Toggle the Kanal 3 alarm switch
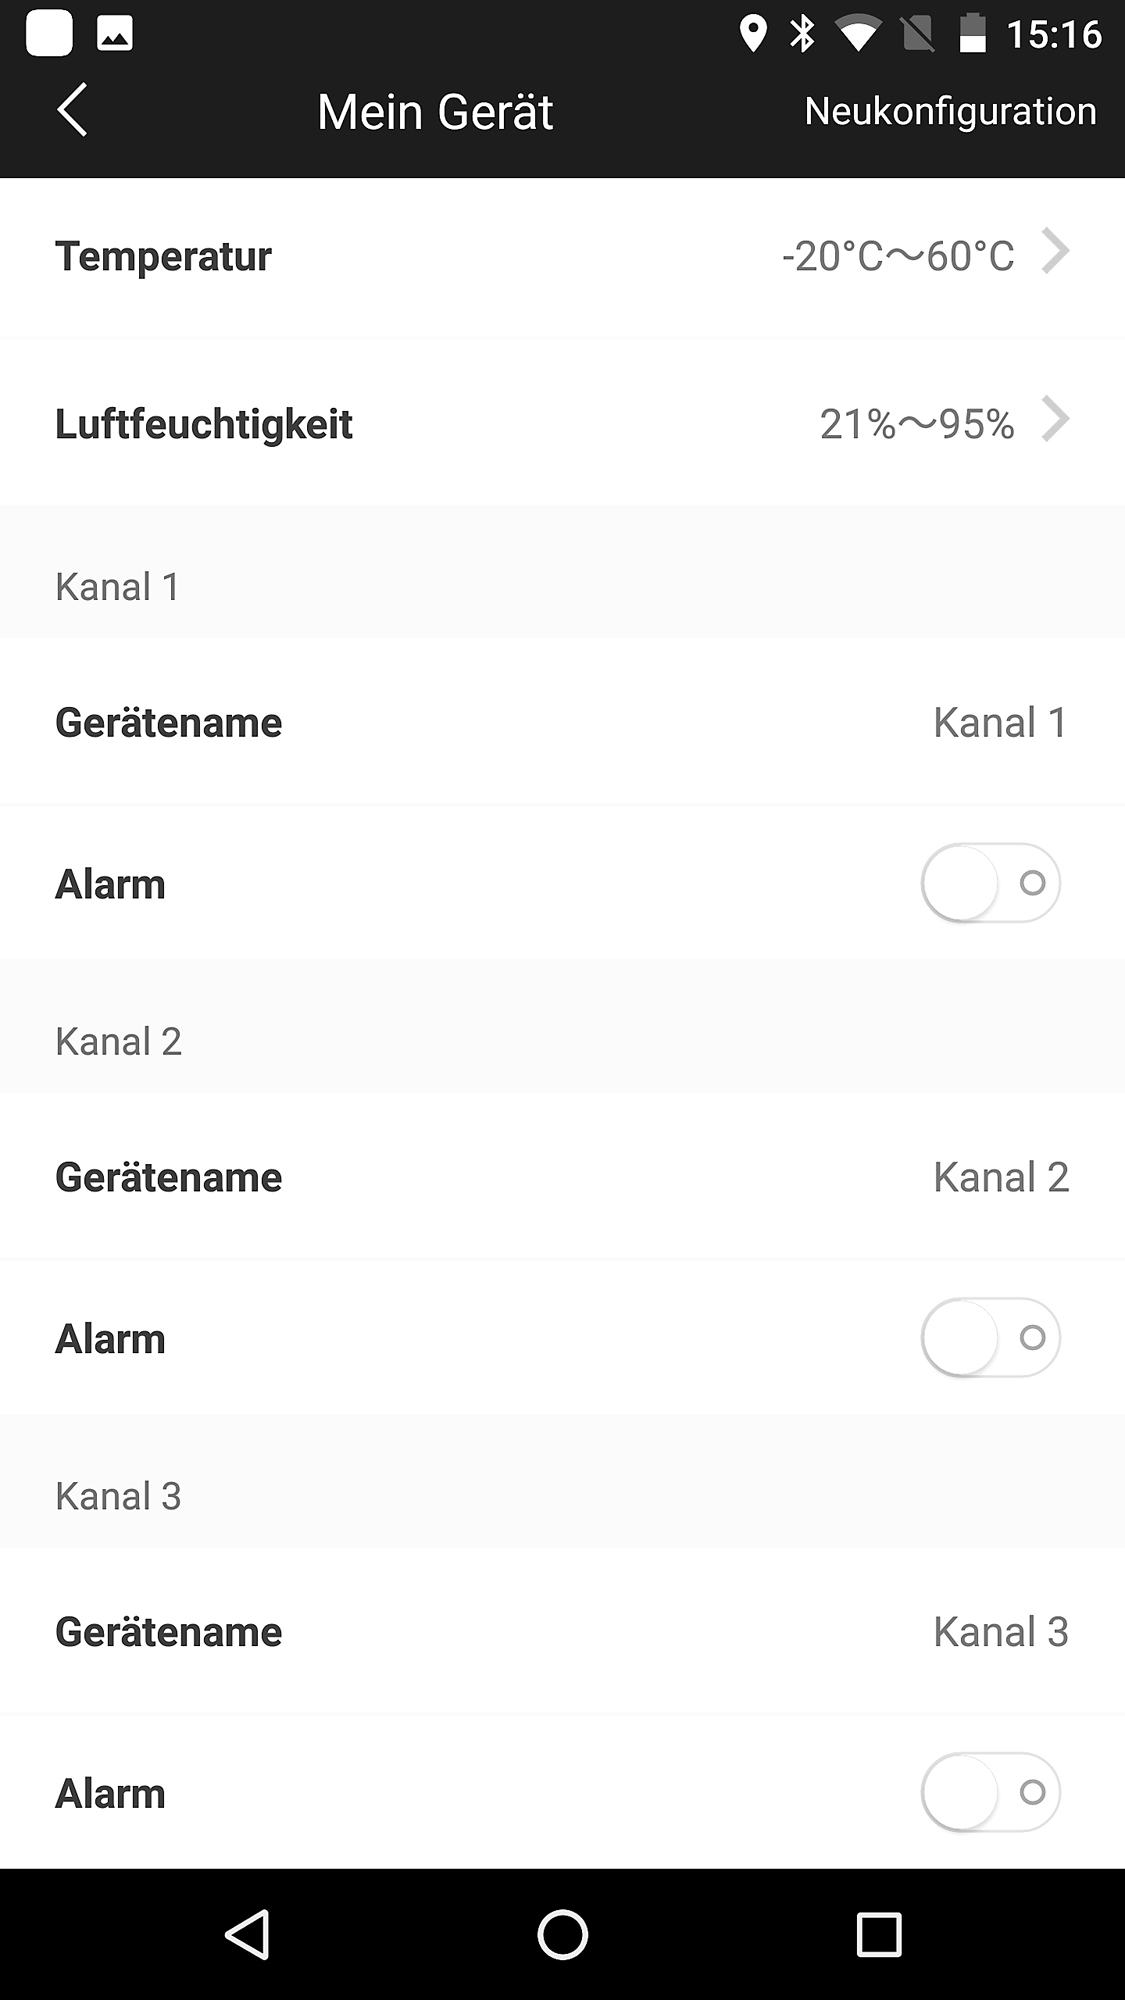Screen dimensions: 1125x2000 coord(990,1792)
